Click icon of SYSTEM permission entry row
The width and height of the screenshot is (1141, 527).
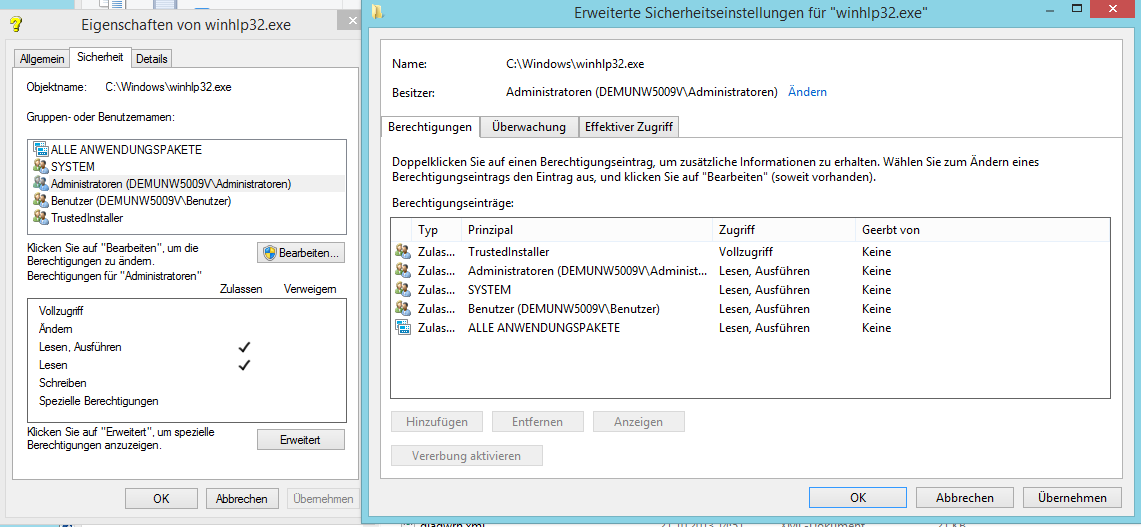pyautogui.click(x=402, y=290)
